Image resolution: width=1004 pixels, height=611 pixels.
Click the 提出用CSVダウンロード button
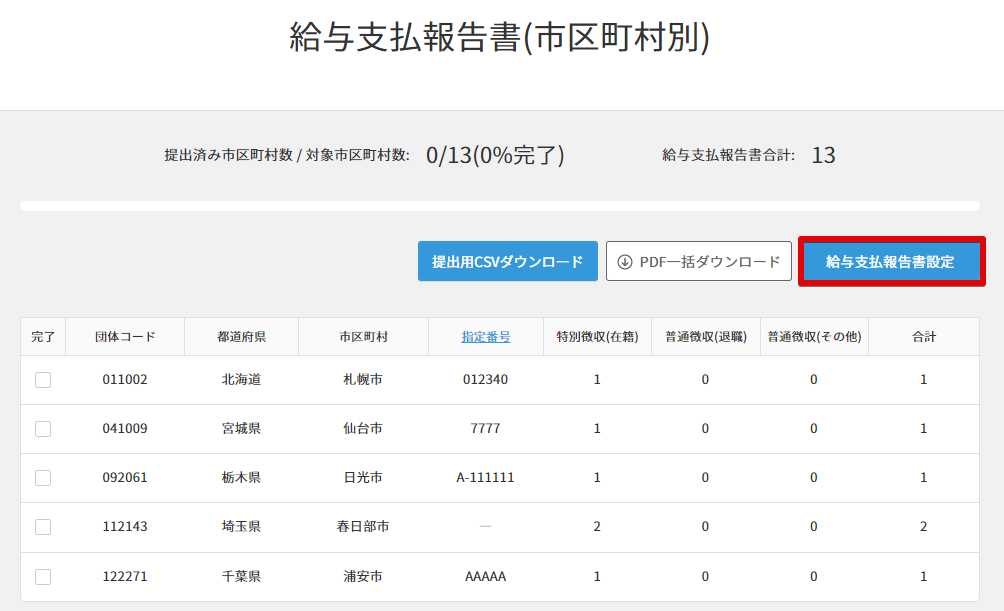click(507, 262)
